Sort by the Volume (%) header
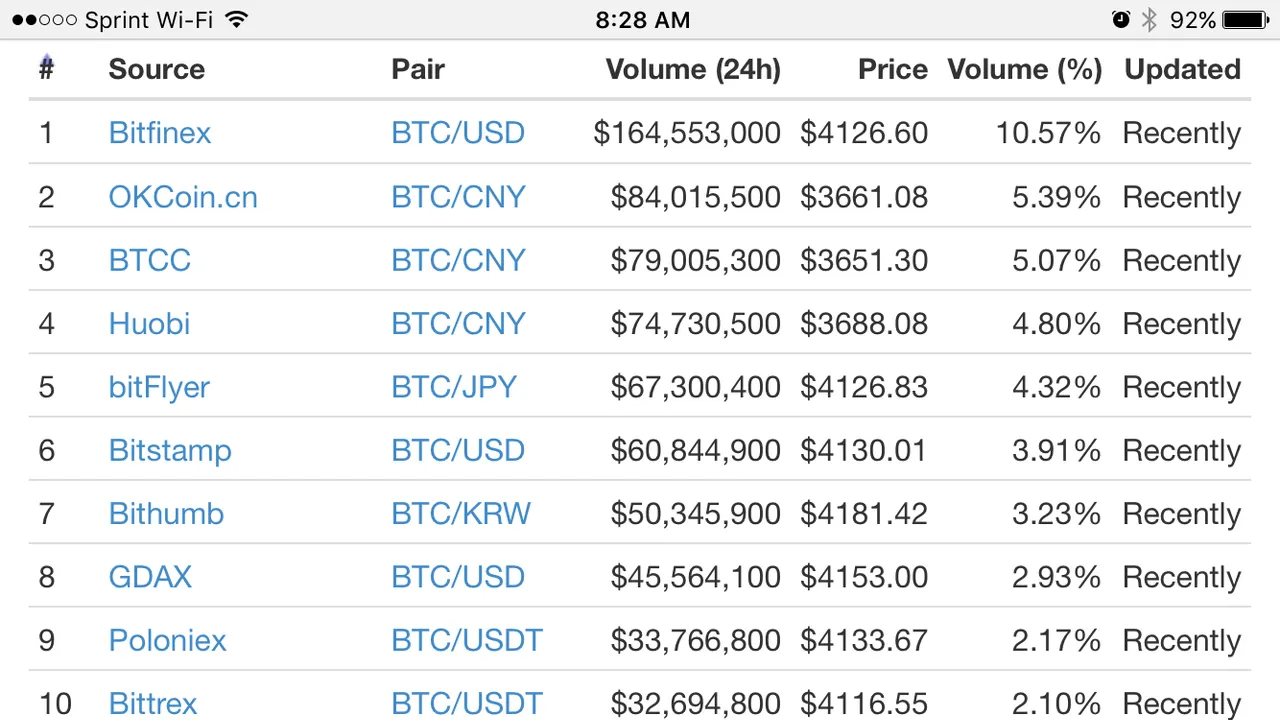 coord(1025,69)
